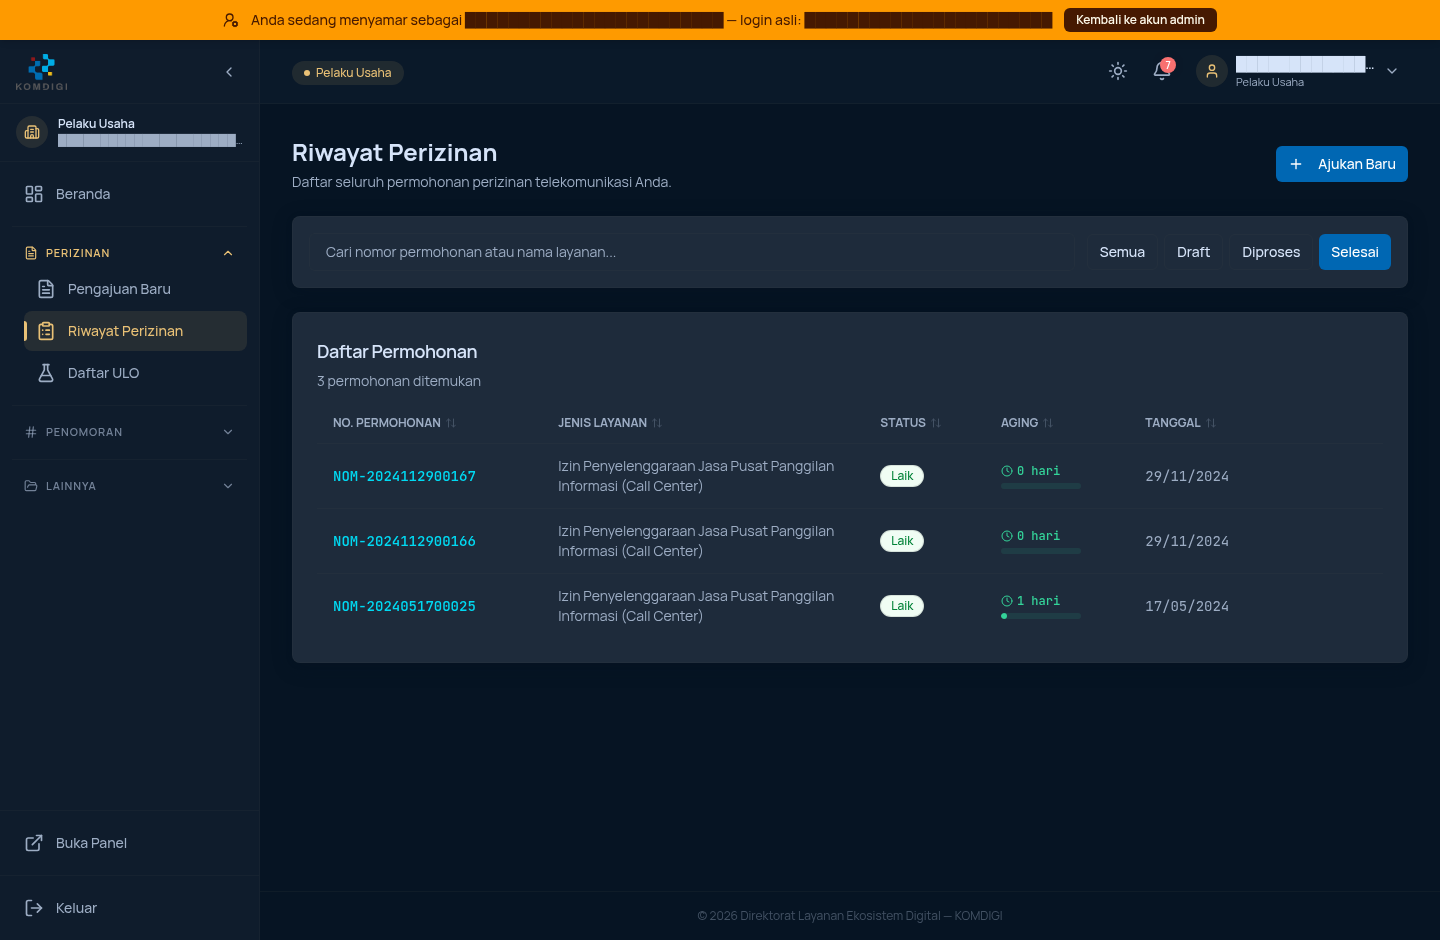Click the Pelaku Usaha role badge

click(348, 73)
